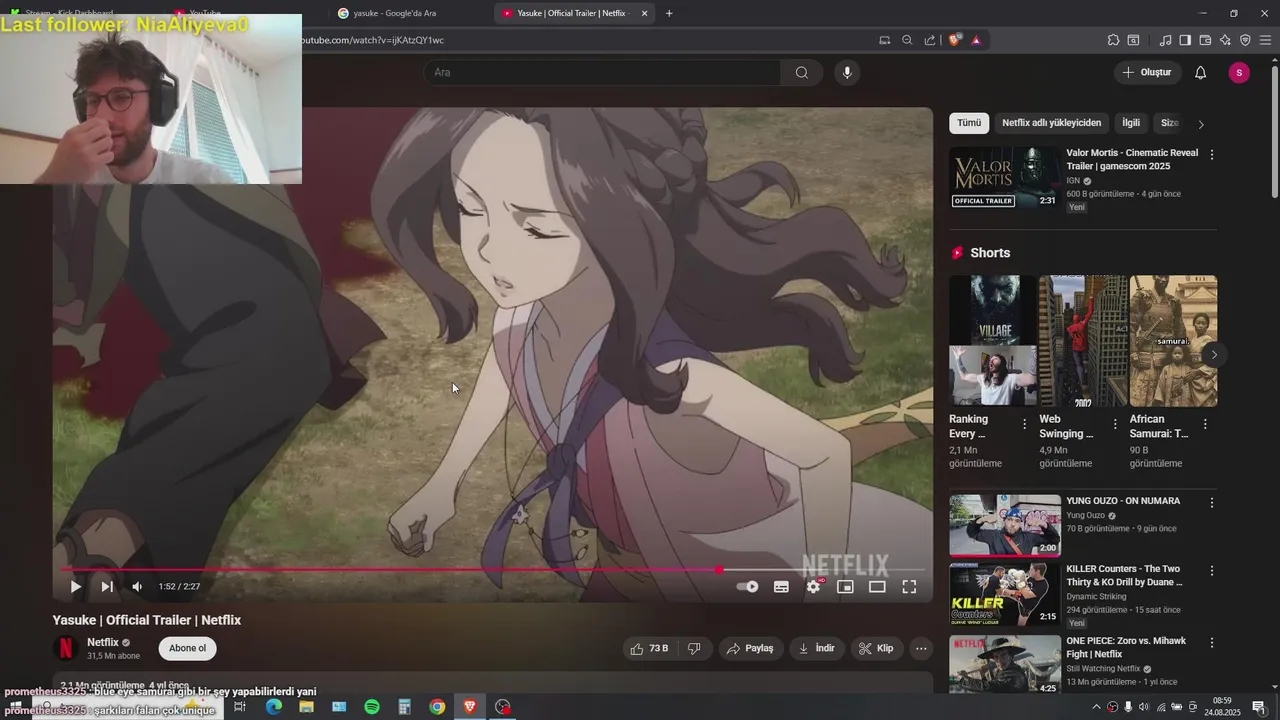The height and width of the screenshot is (720, 1280).
Task: Open video player settings gear
Action: click(813, 587)
